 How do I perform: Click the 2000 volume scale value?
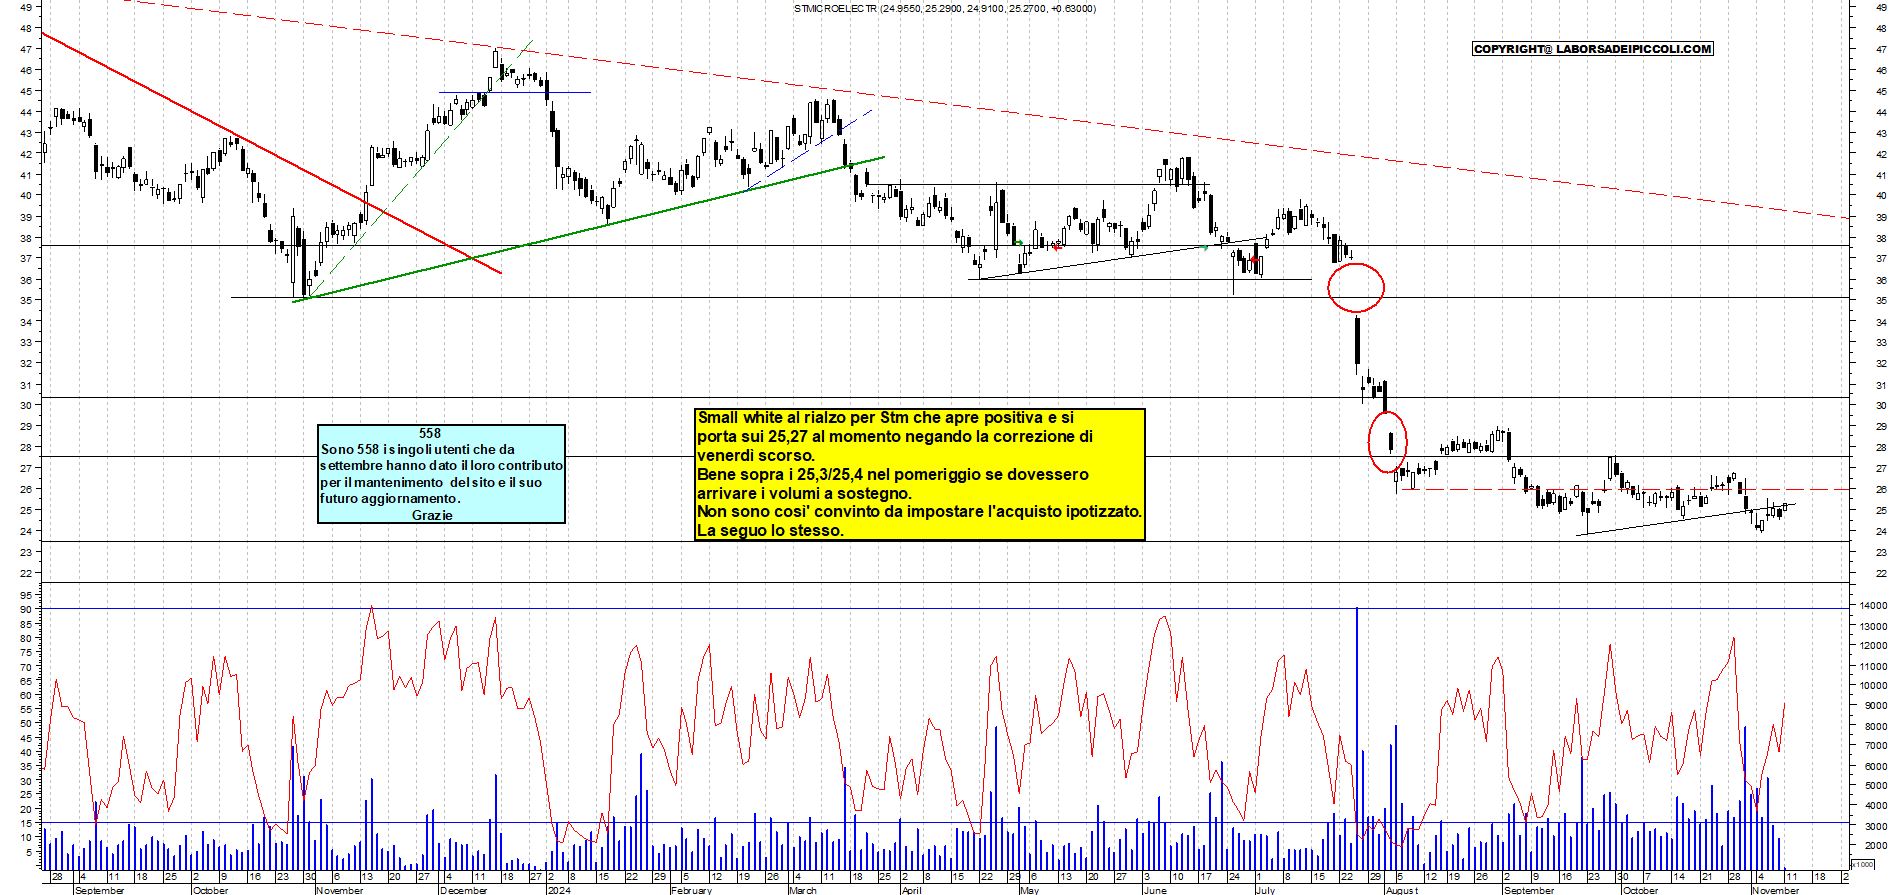(1875, 846)
